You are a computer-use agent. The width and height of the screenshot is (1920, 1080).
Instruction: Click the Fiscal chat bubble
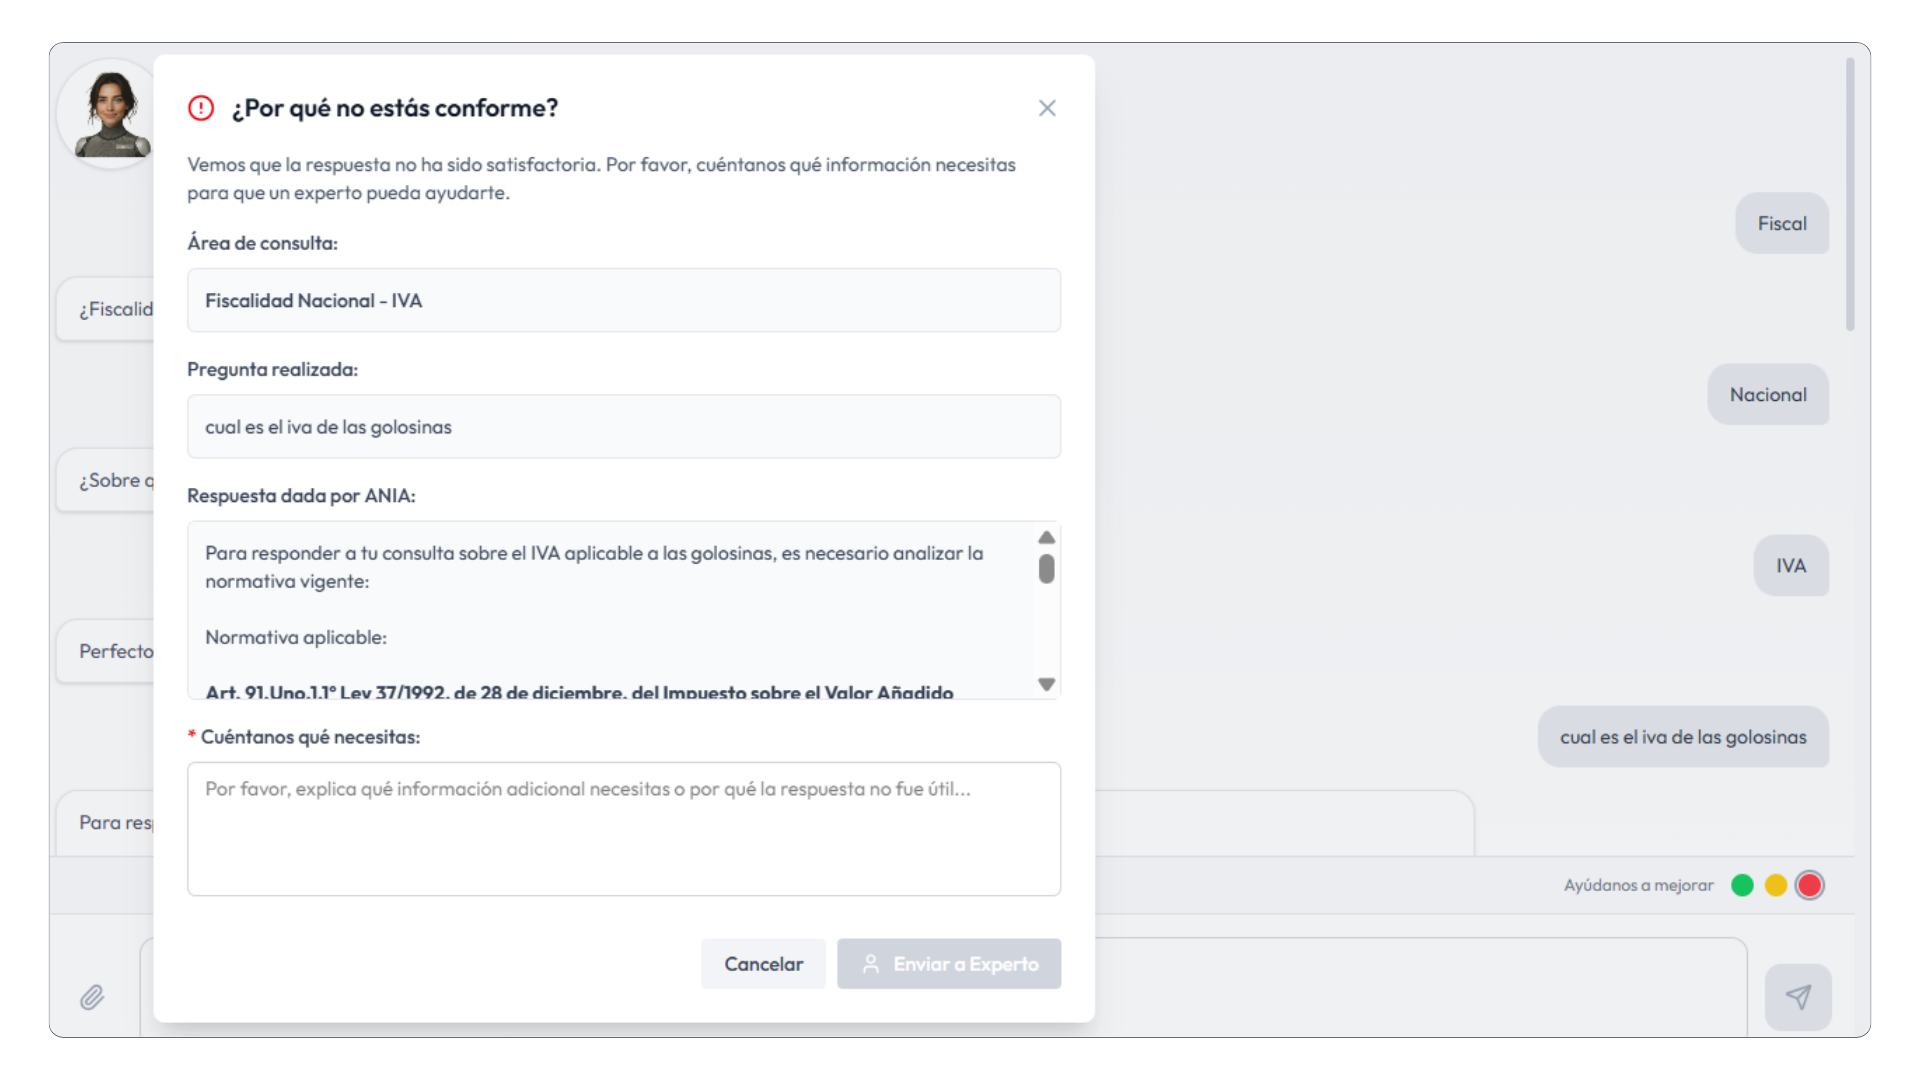click(1782, 224)
